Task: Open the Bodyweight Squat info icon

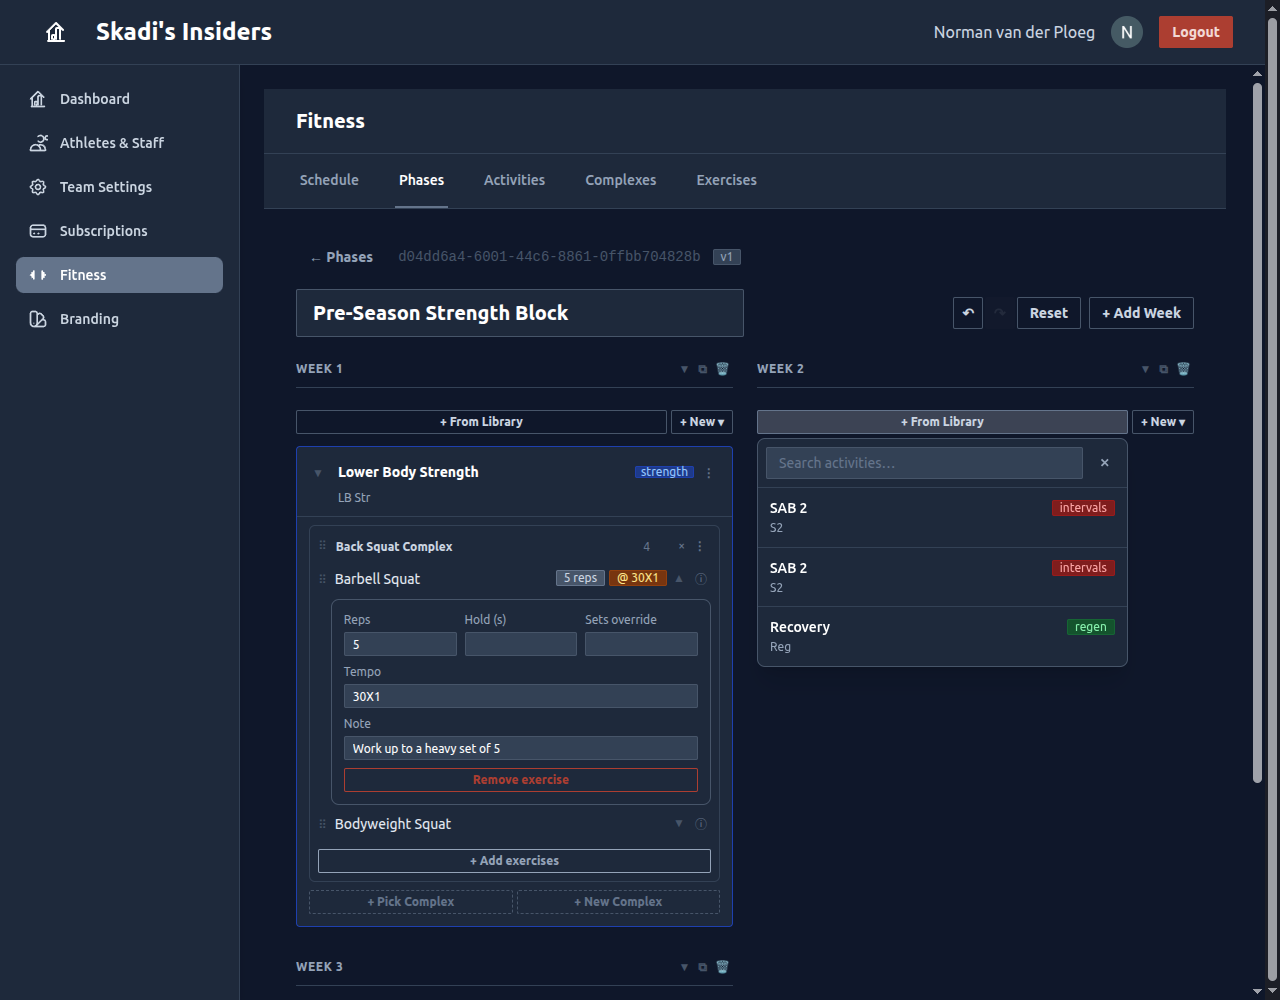Action: coord(701,824)
